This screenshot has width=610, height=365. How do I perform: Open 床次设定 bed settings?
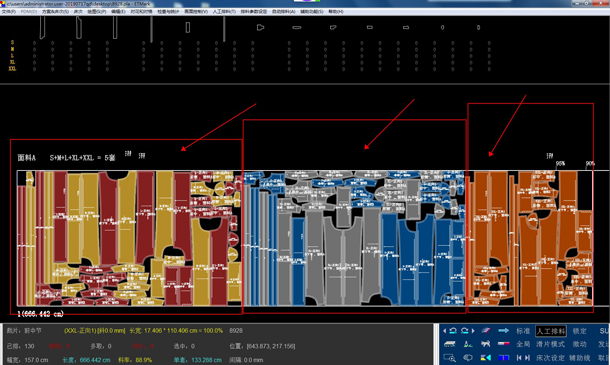tap(550, 358)
